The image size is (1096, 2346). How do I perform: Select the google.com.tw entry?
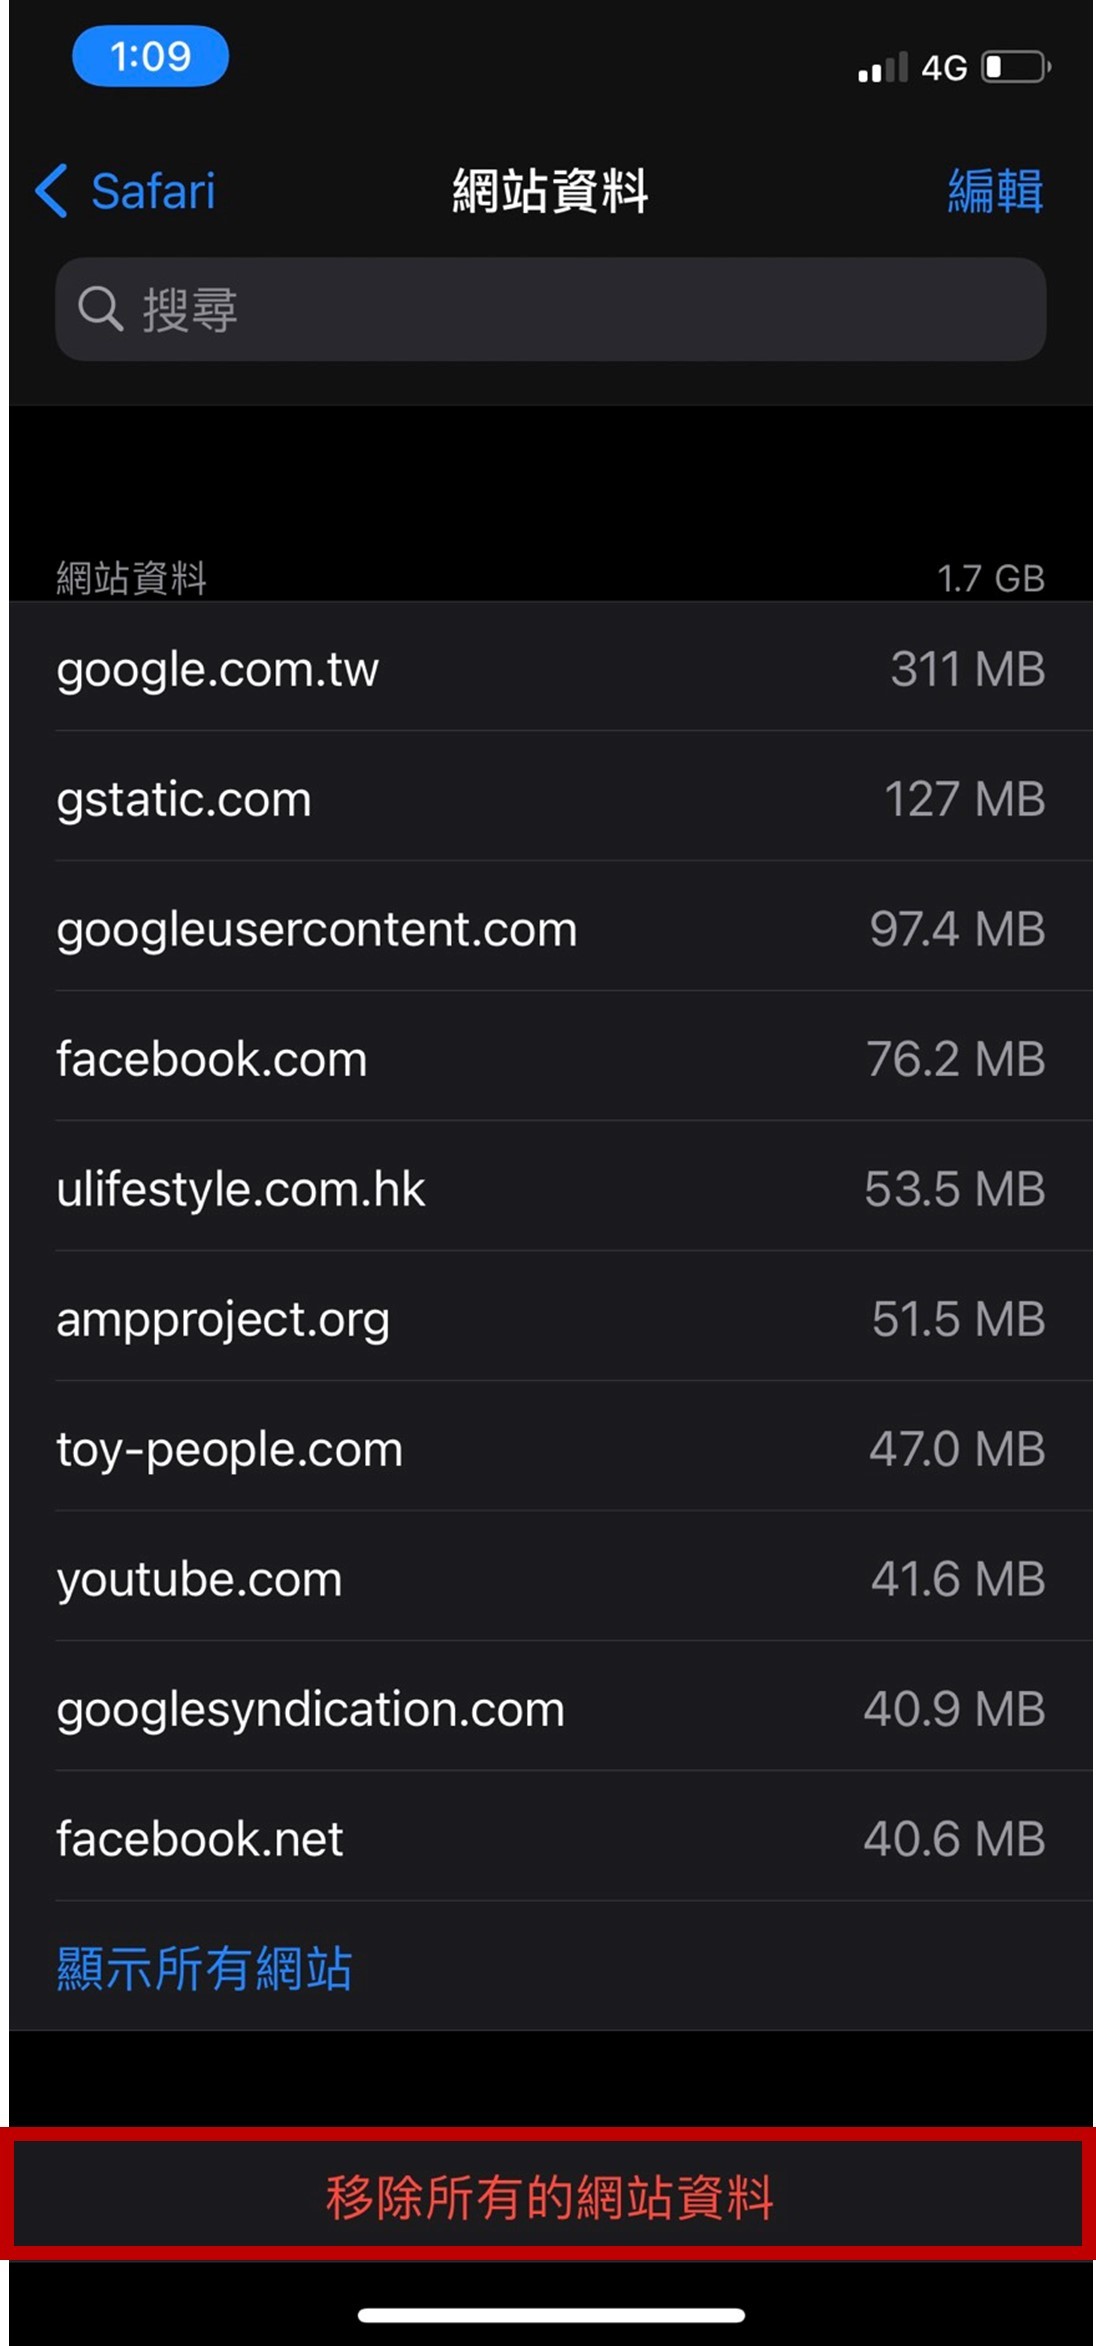550,668
